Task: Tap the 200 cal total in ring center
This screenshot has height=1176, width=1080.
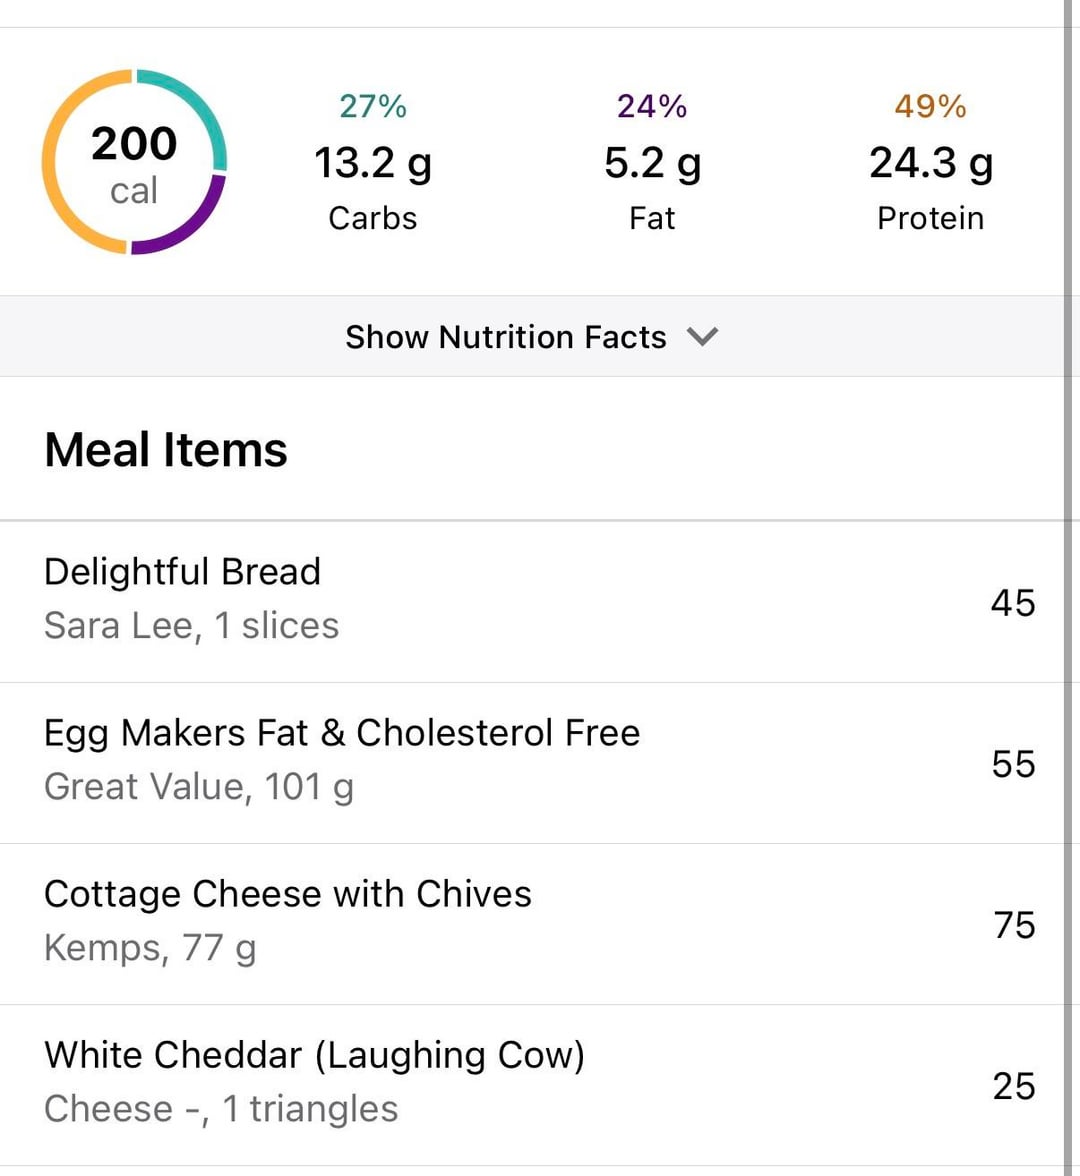Action: pos(134,162)
